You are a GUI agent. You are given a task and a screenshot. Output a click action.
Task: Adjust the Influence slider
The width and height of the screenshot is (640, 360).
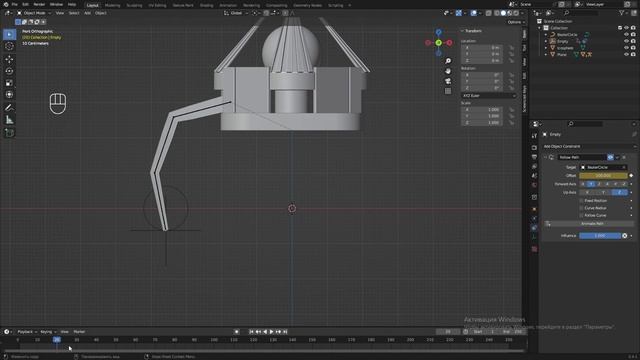tap(600, 236)
